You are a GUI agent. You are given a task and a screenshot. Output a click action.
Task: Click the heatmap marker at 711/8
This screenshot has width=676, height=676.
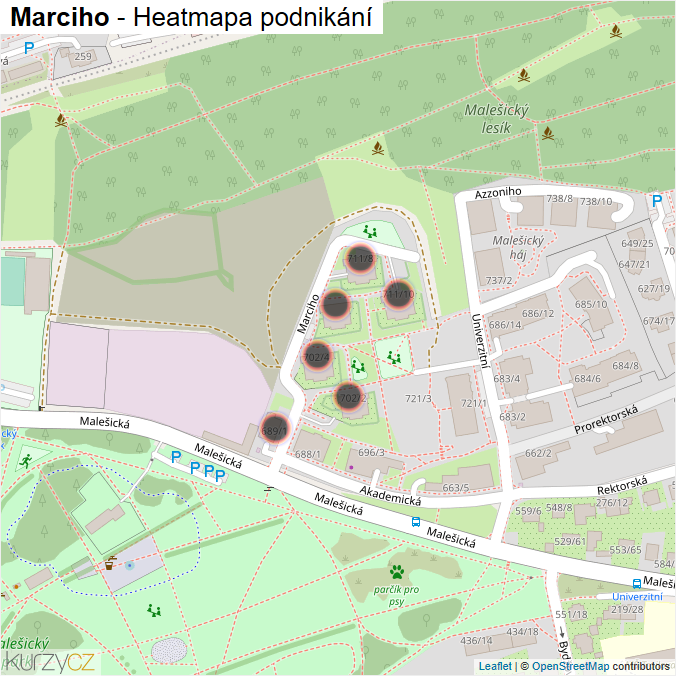coord(360,259)
